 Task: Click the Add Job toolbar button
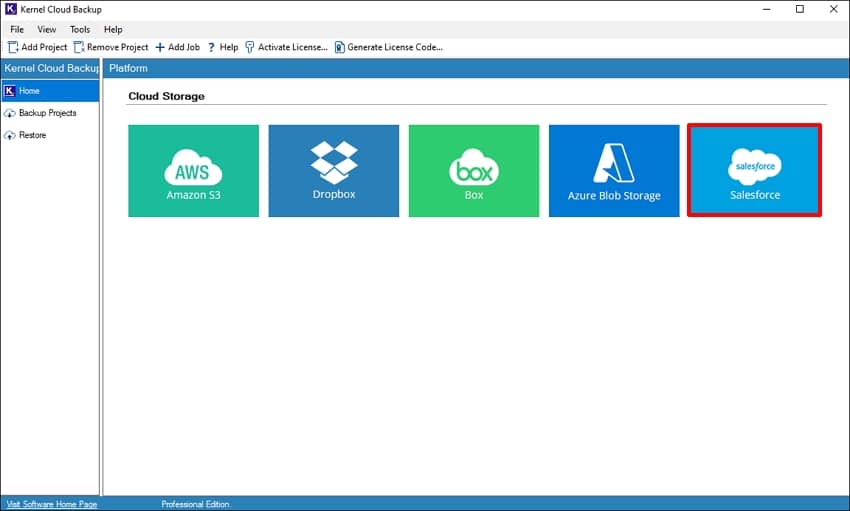pos(178,47)
